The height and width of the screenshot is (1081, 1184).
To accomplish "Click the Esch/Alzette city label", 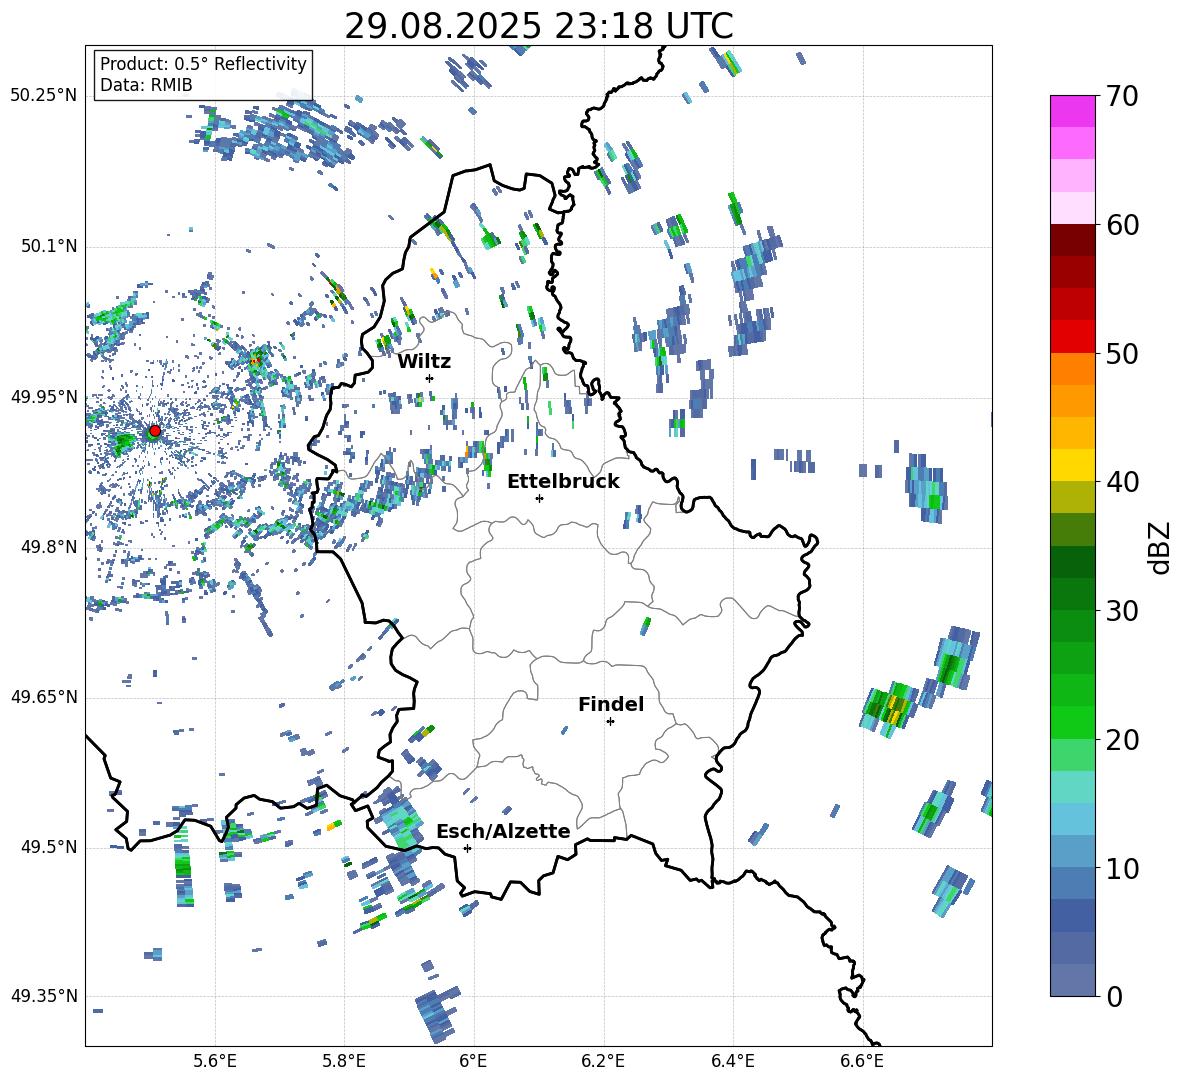I will pyautogui.click(x=503, y=831).
